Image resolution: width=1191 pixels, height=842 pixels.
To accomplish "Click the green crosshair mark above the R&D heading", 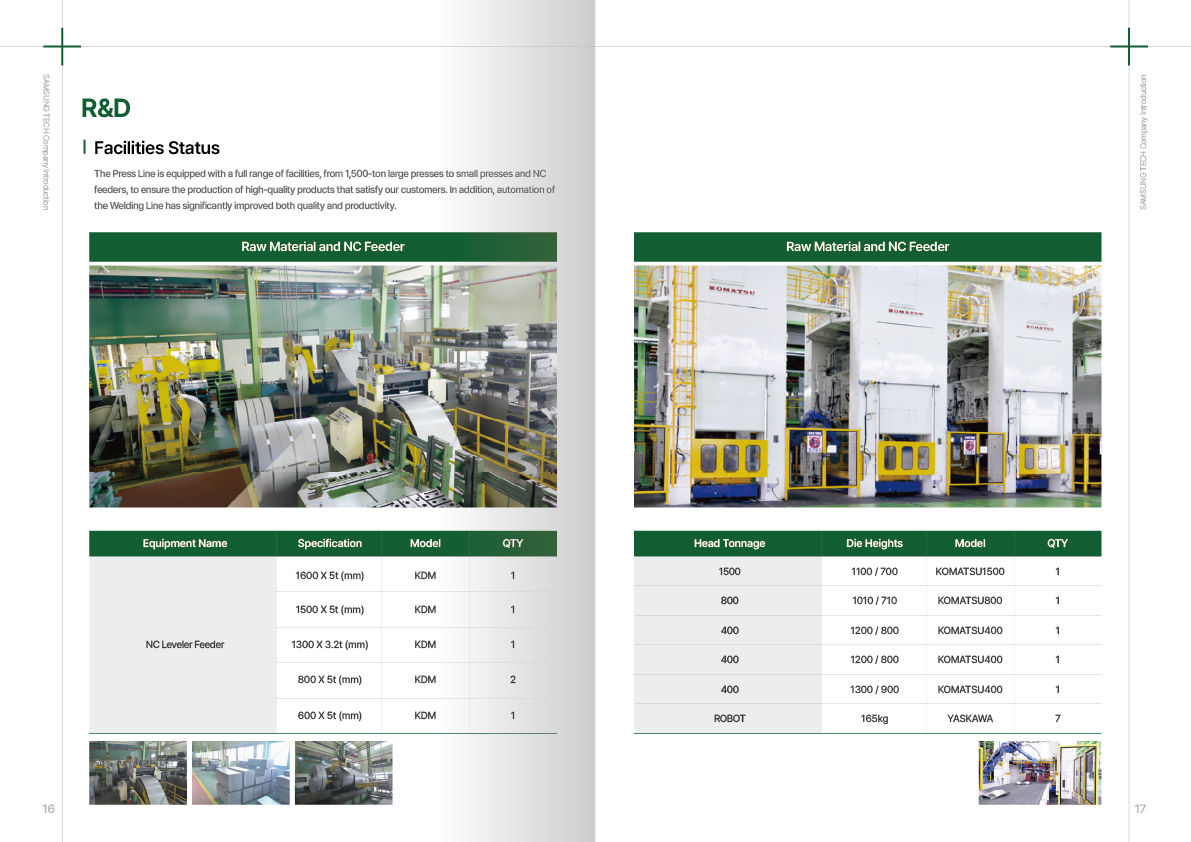I will click(62, 47).
